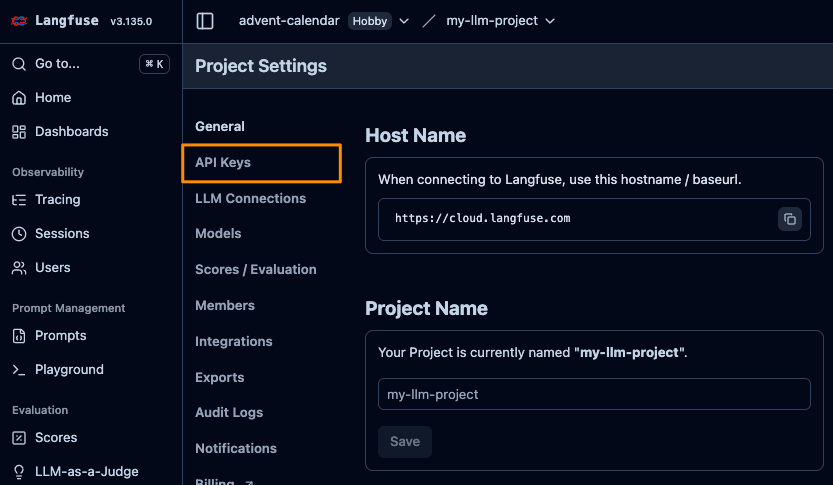Copy the hostname URL to clipboard

pyautogui.click(x=790, y=219)
